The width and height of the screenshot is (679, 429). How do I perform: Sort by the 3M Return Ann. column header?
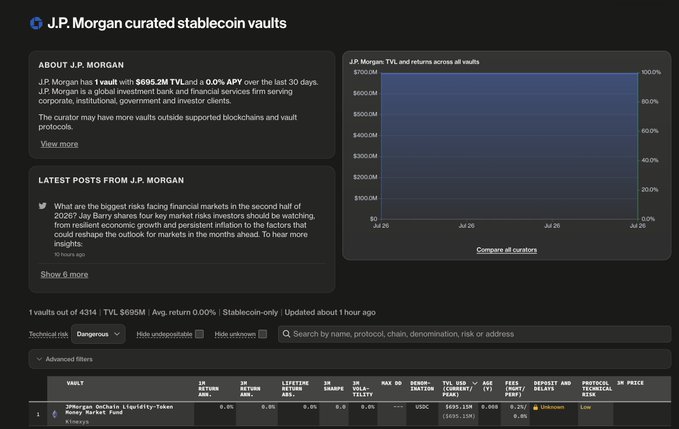coord(250,389)
